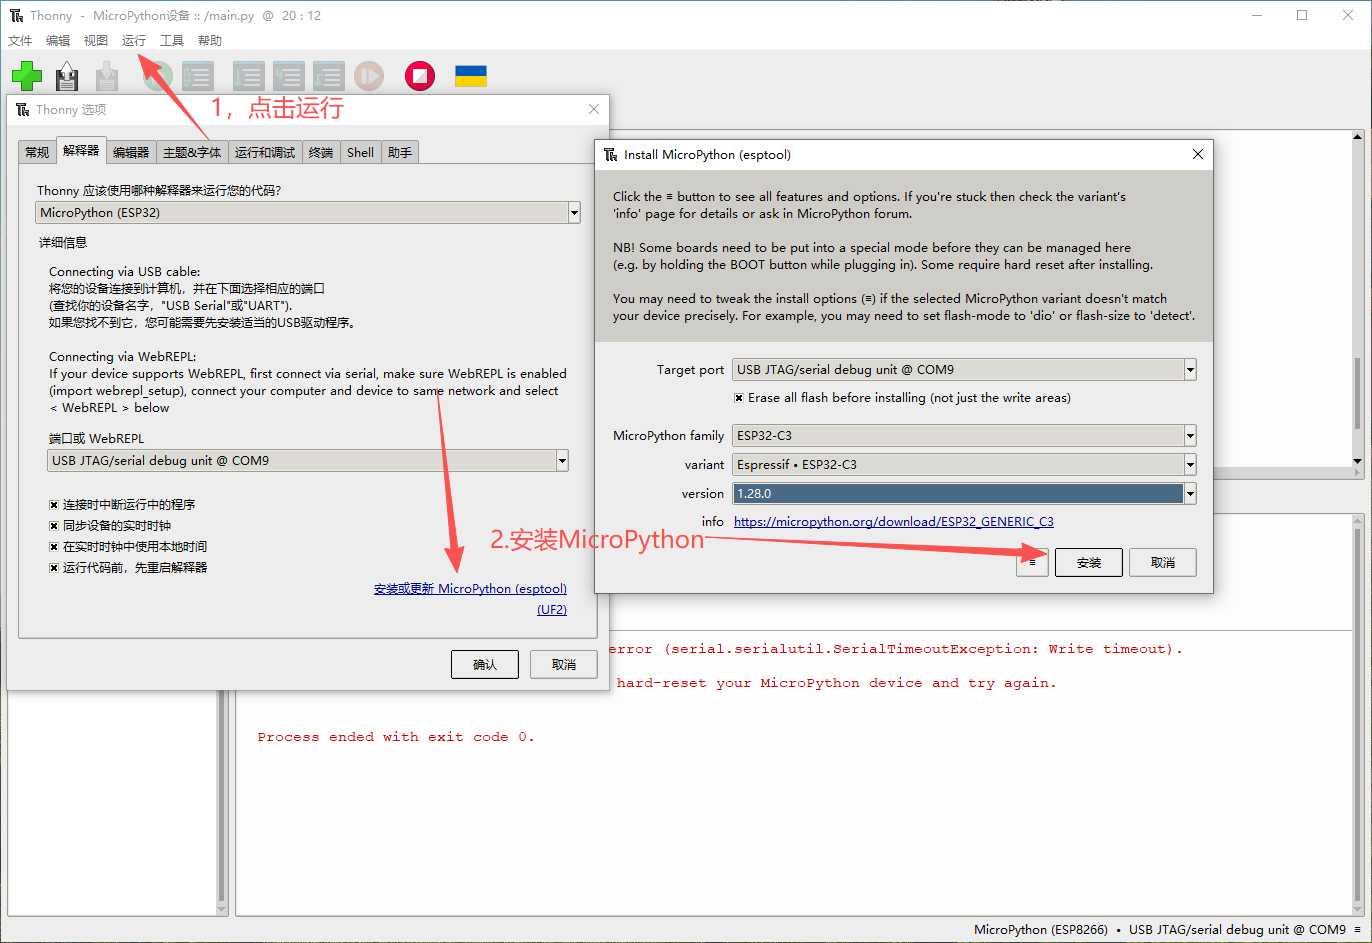Open the 安装或更新 MicroPython (esptool) link
Image resolution: width=1372 pixels, height=943 pixels.
coord(470,589)
